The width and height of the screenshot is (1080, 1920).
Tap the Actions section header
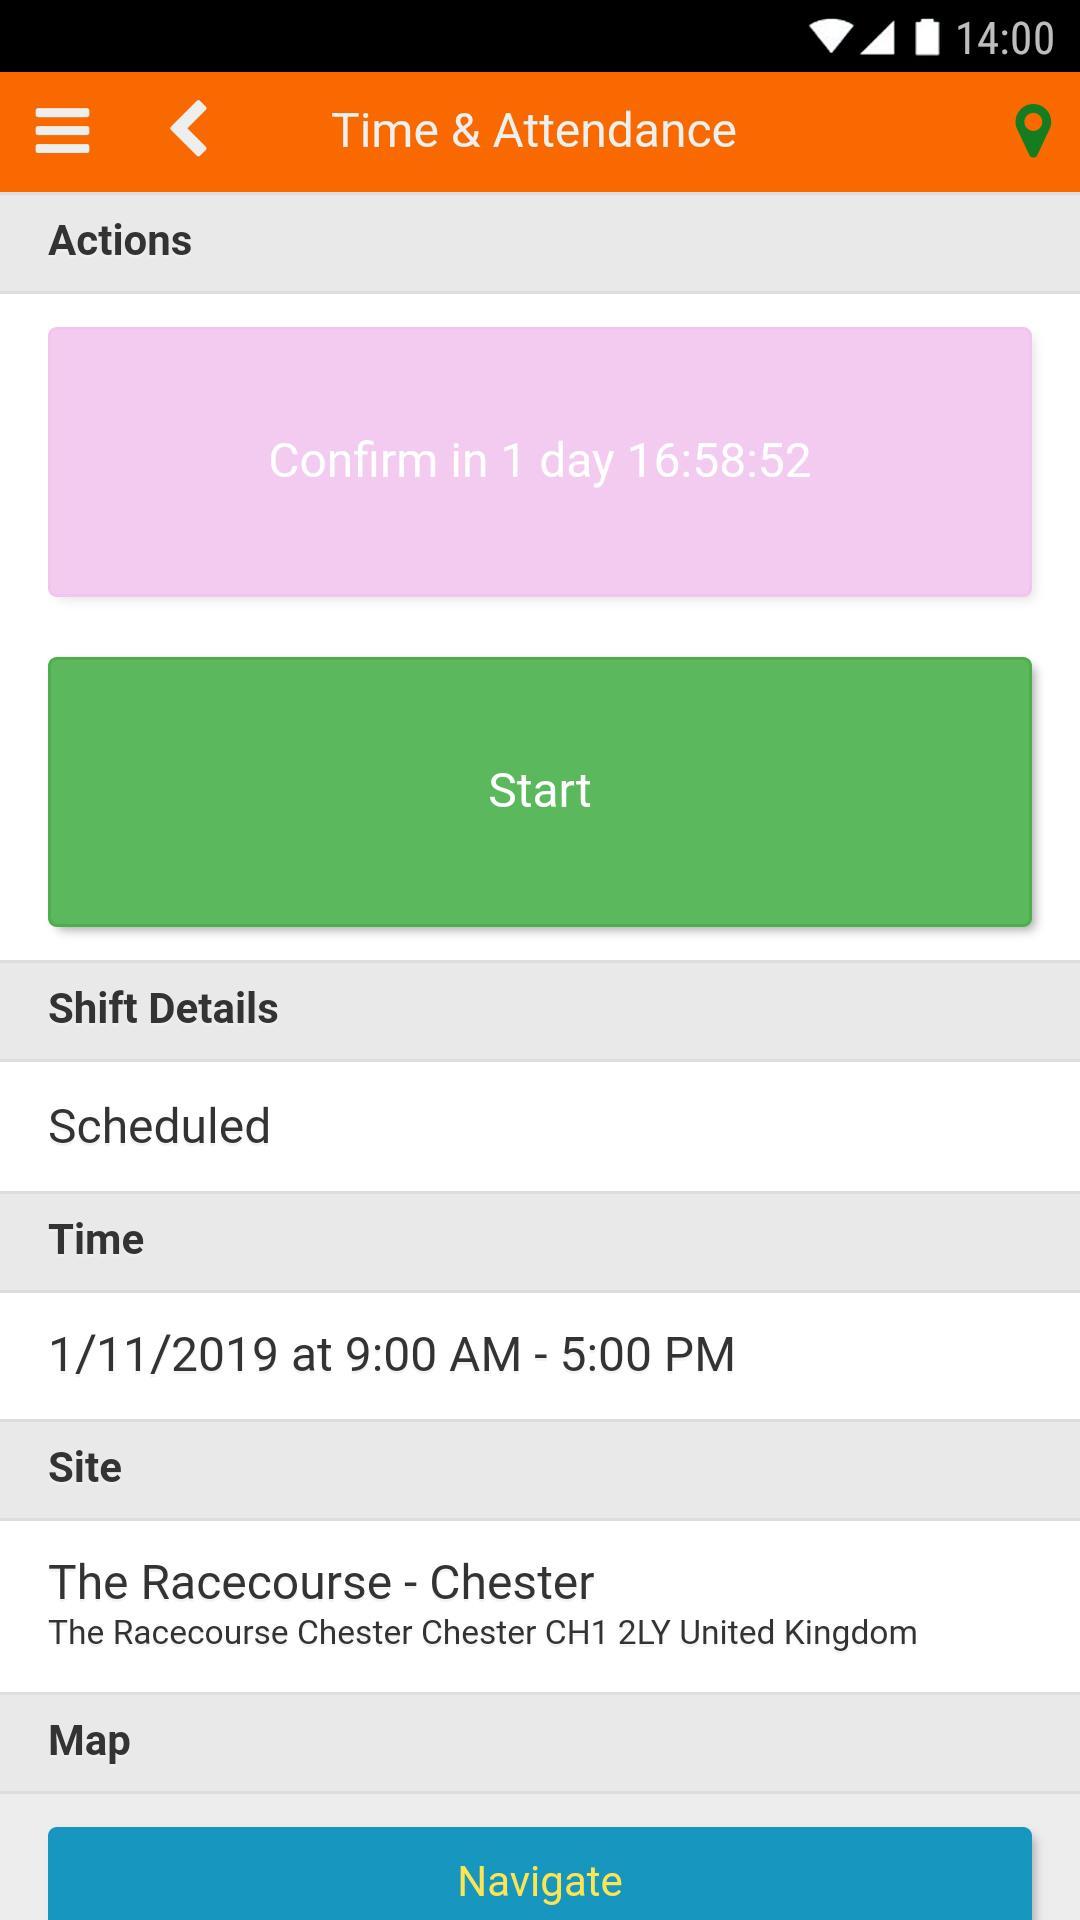(120, 241)
